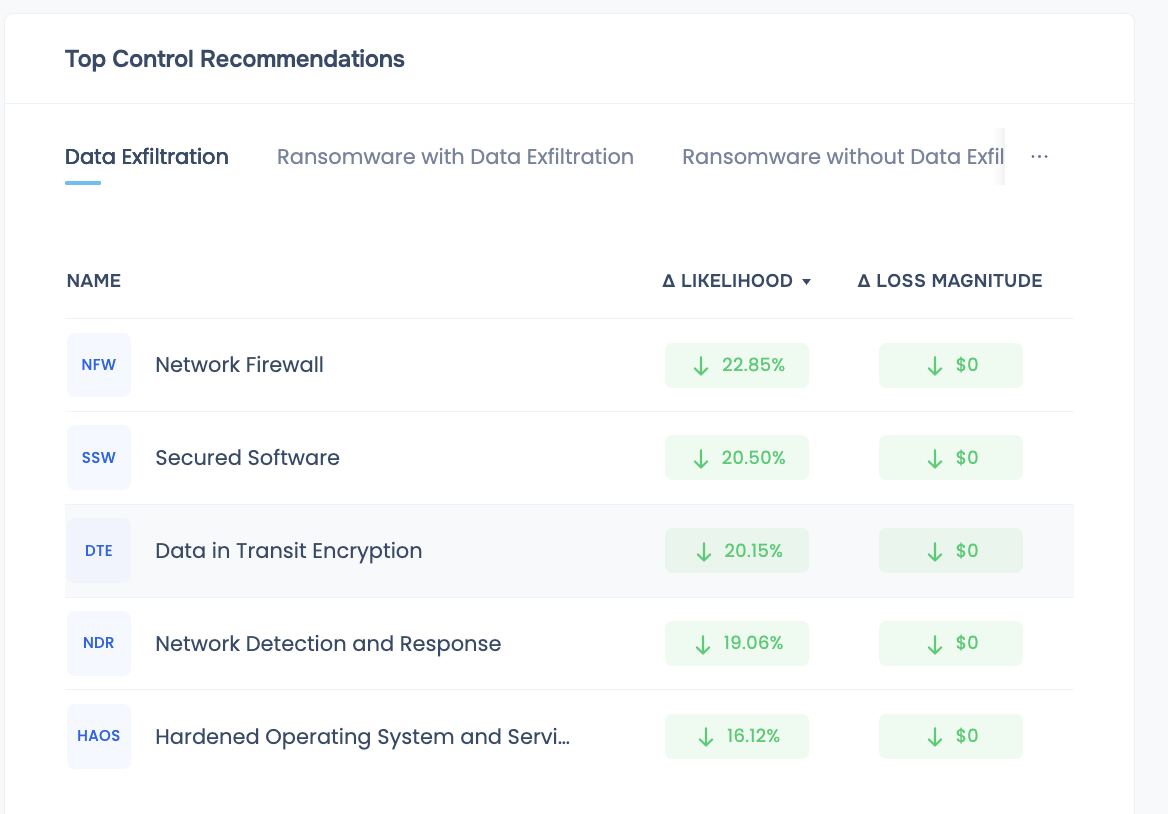Click the HAOS badge icon
The image size is (1168, 814).
click(99, 736)
